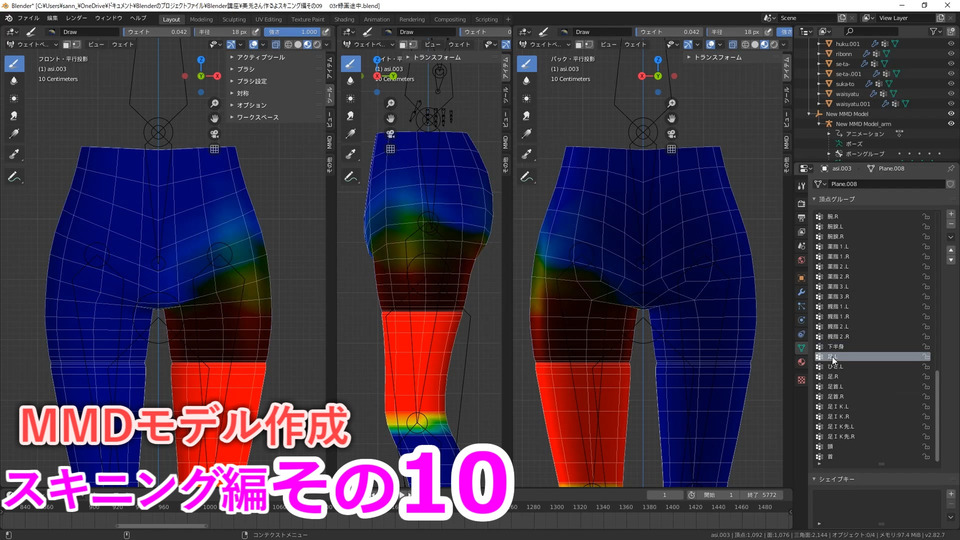Viewport: 960px width, 540px height.
Task: Select the Sample Weight eyedropper in front viewport
Action: click(14, 155)
